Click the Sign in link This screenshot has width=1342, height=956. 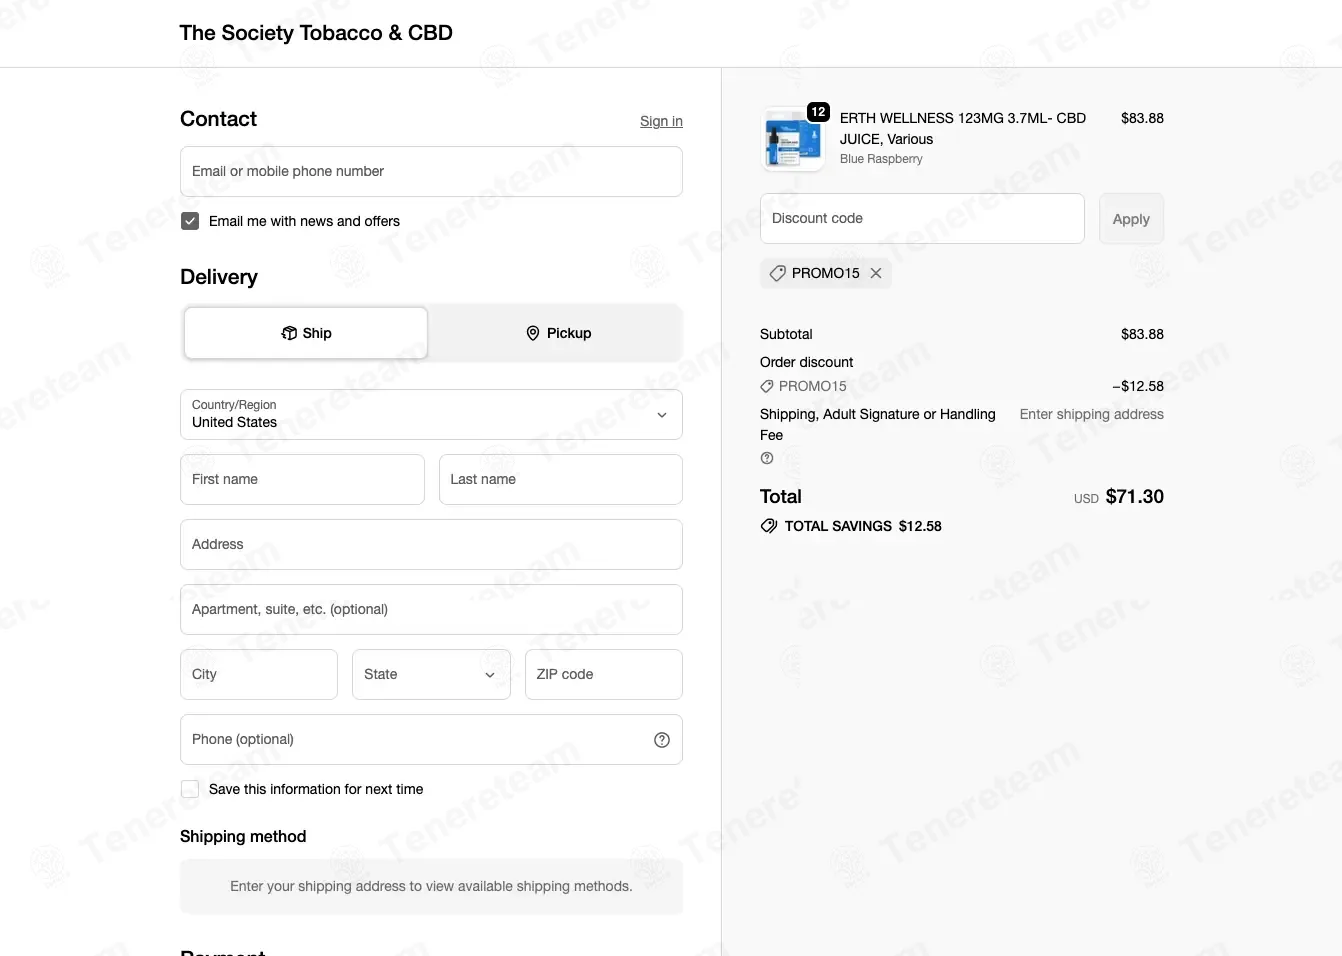pyautogui.click(x=661, y=121)
